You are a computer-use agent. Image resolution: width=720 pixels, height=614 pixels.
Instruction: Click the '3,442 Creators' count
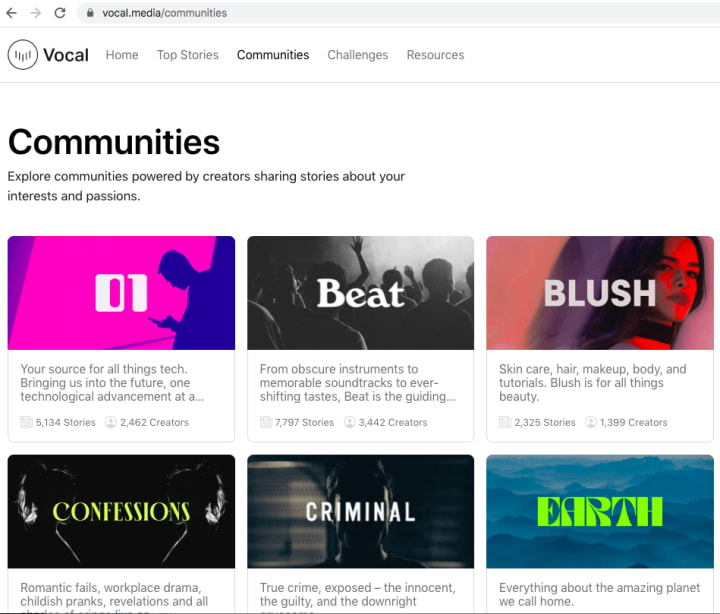[x=393, y=422]
